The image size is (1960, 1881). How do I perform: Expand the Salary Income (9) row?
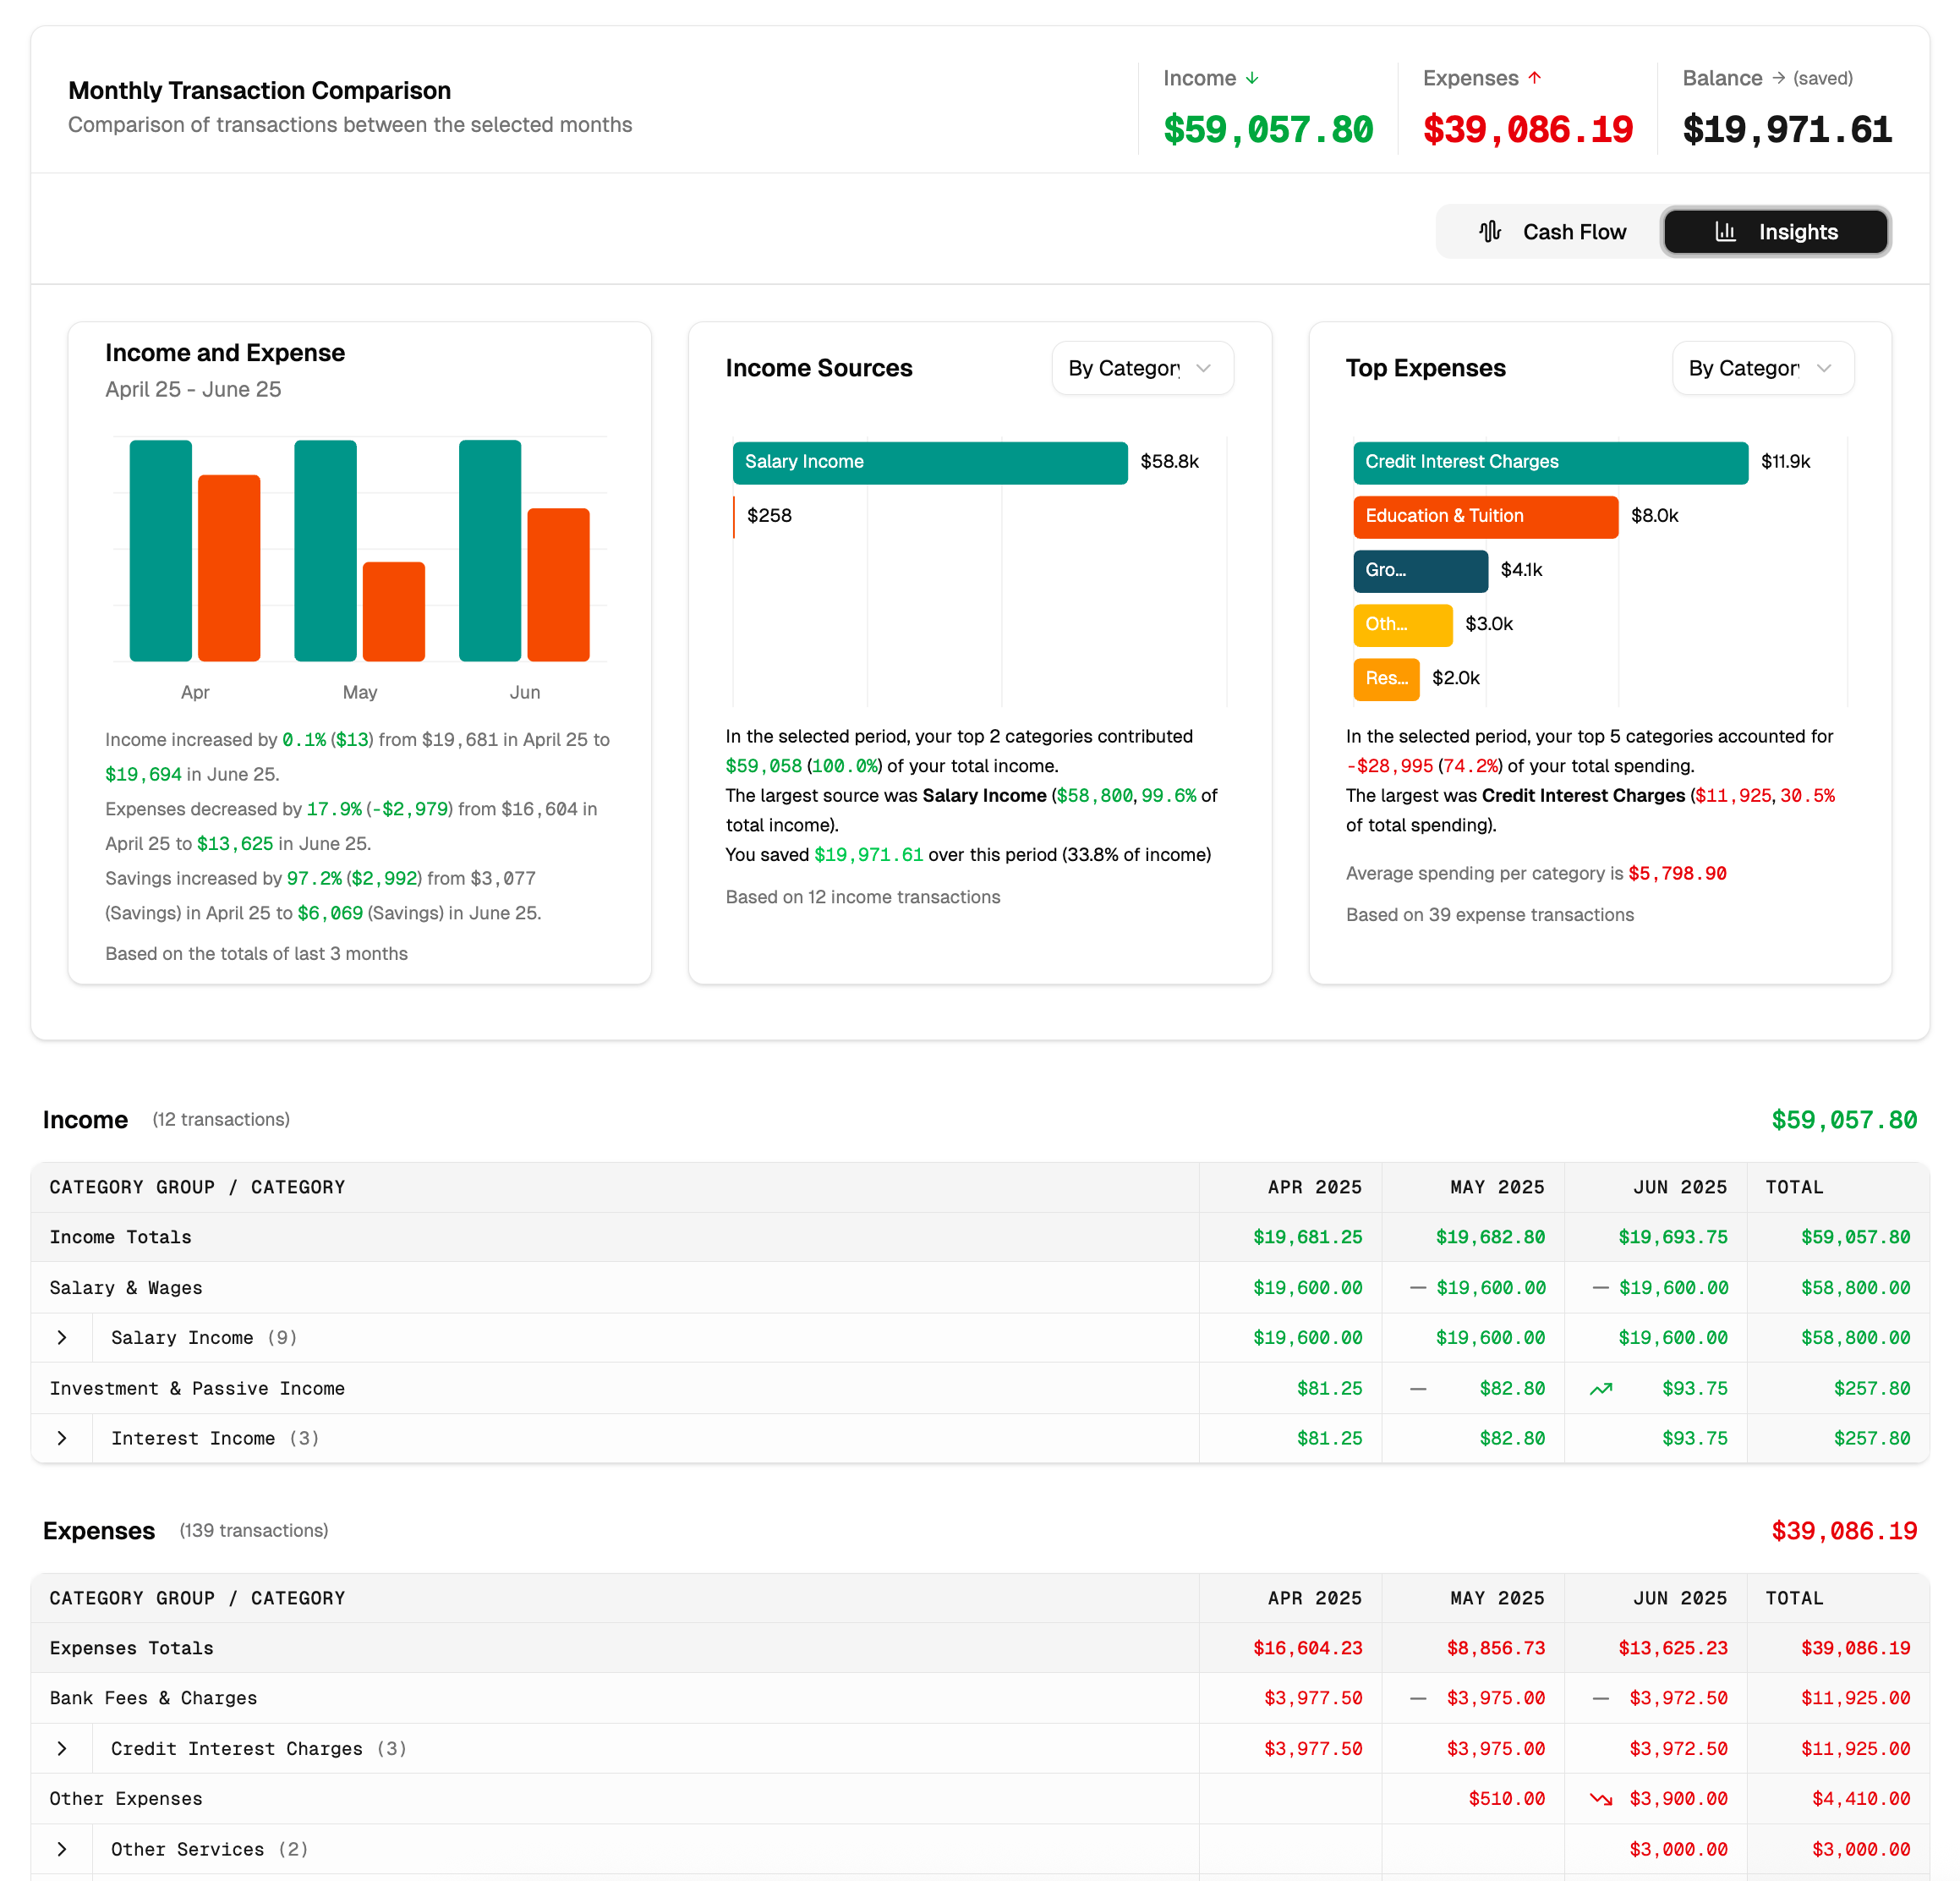pyautogui.click(x=63, y=1337)
